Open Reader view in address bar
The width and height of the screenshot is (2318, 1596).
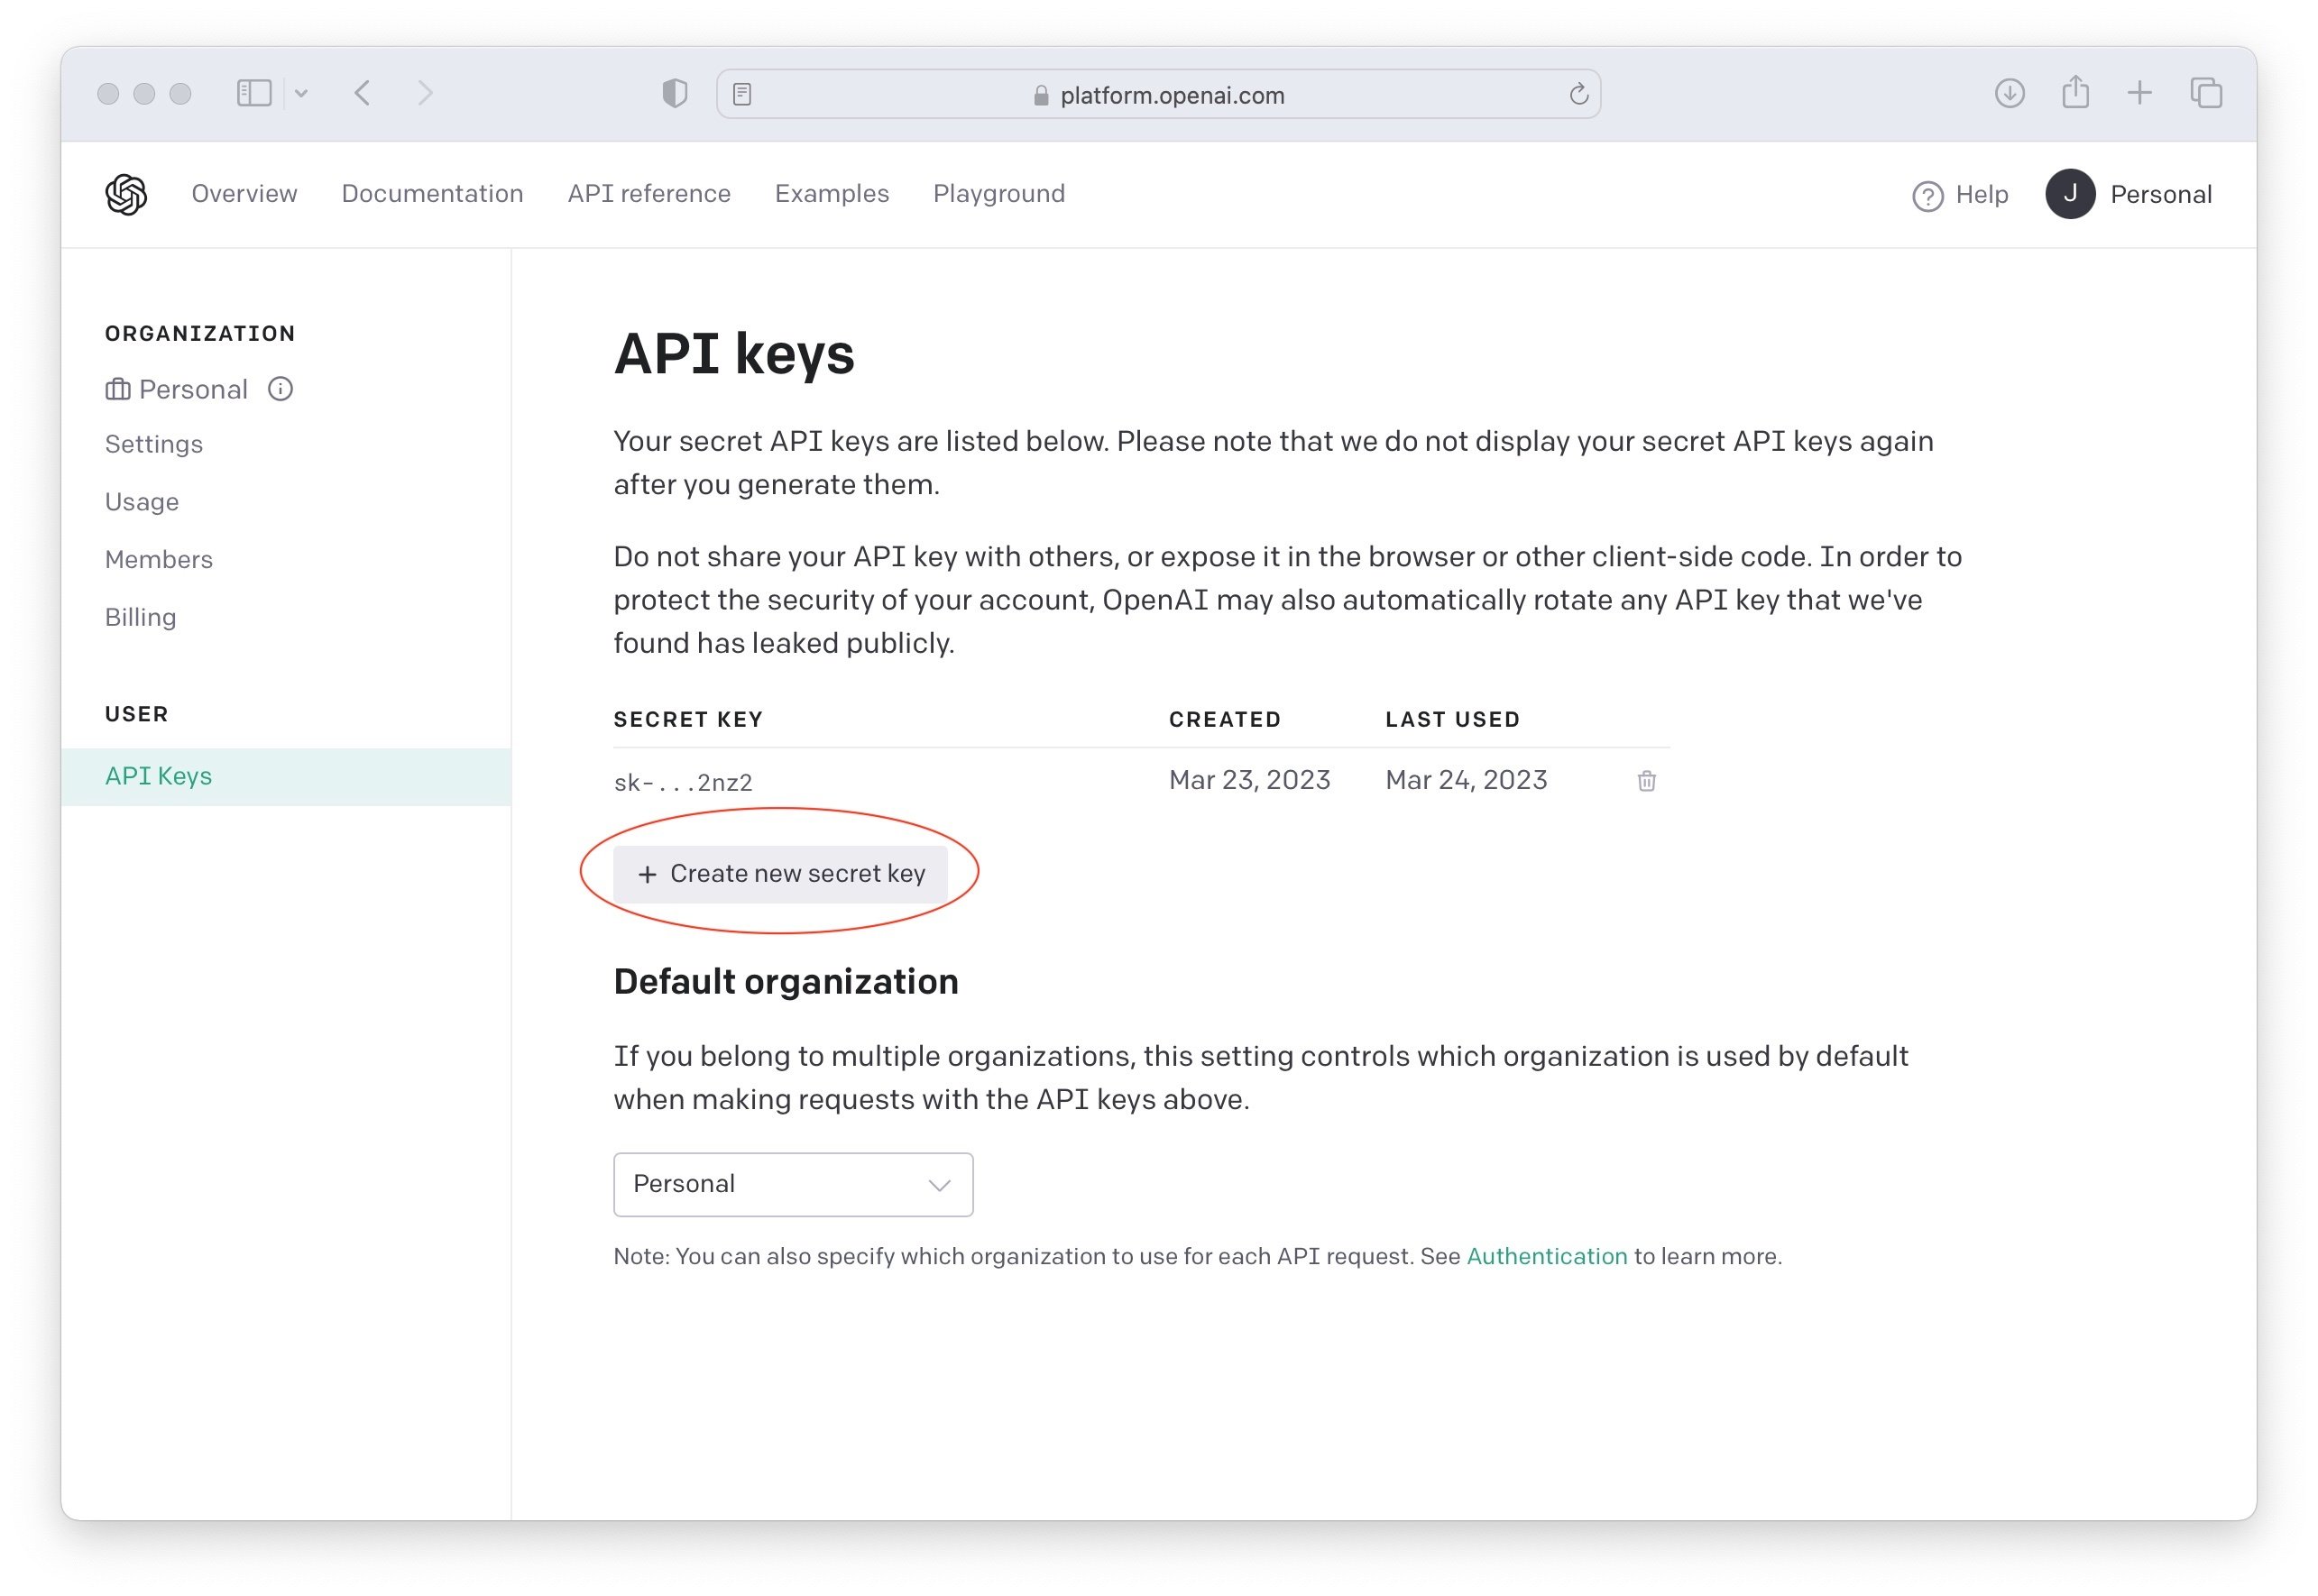(742, 92)
